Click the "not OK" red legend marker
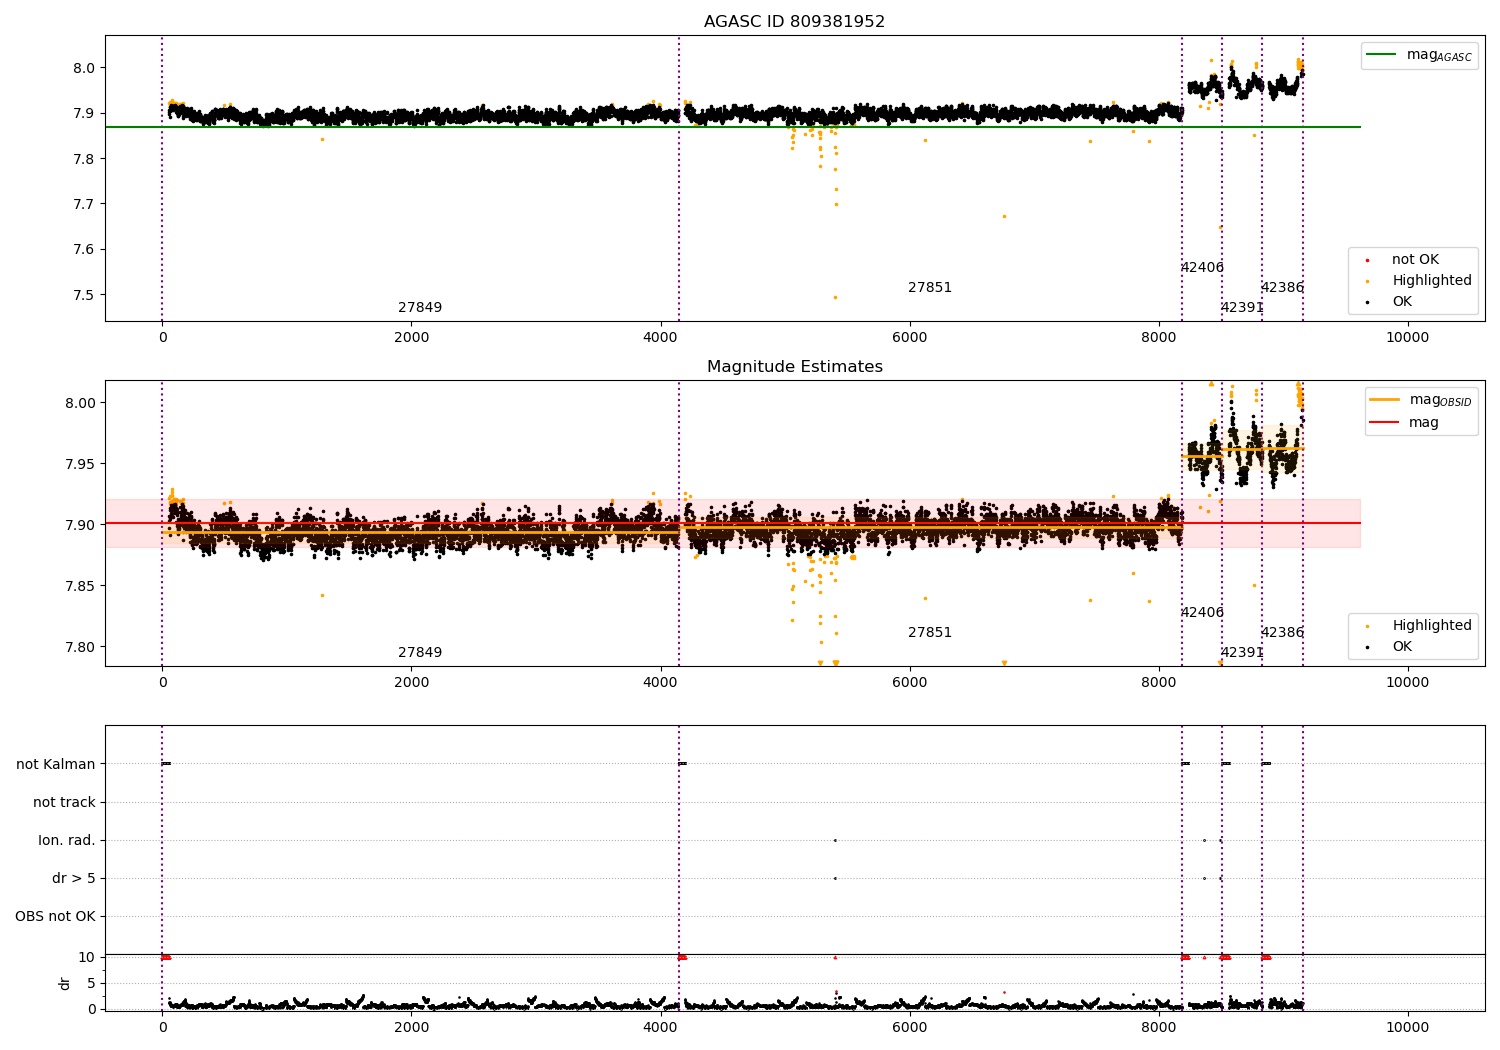This screenshot has width=1500, height=1050. [x=1367, y=260]
